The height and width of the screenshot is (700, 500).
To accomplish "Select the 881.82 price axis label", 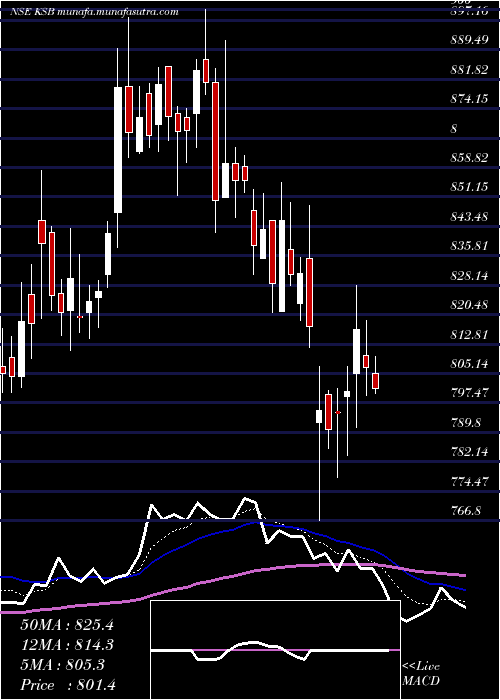I will coord(469,70).
